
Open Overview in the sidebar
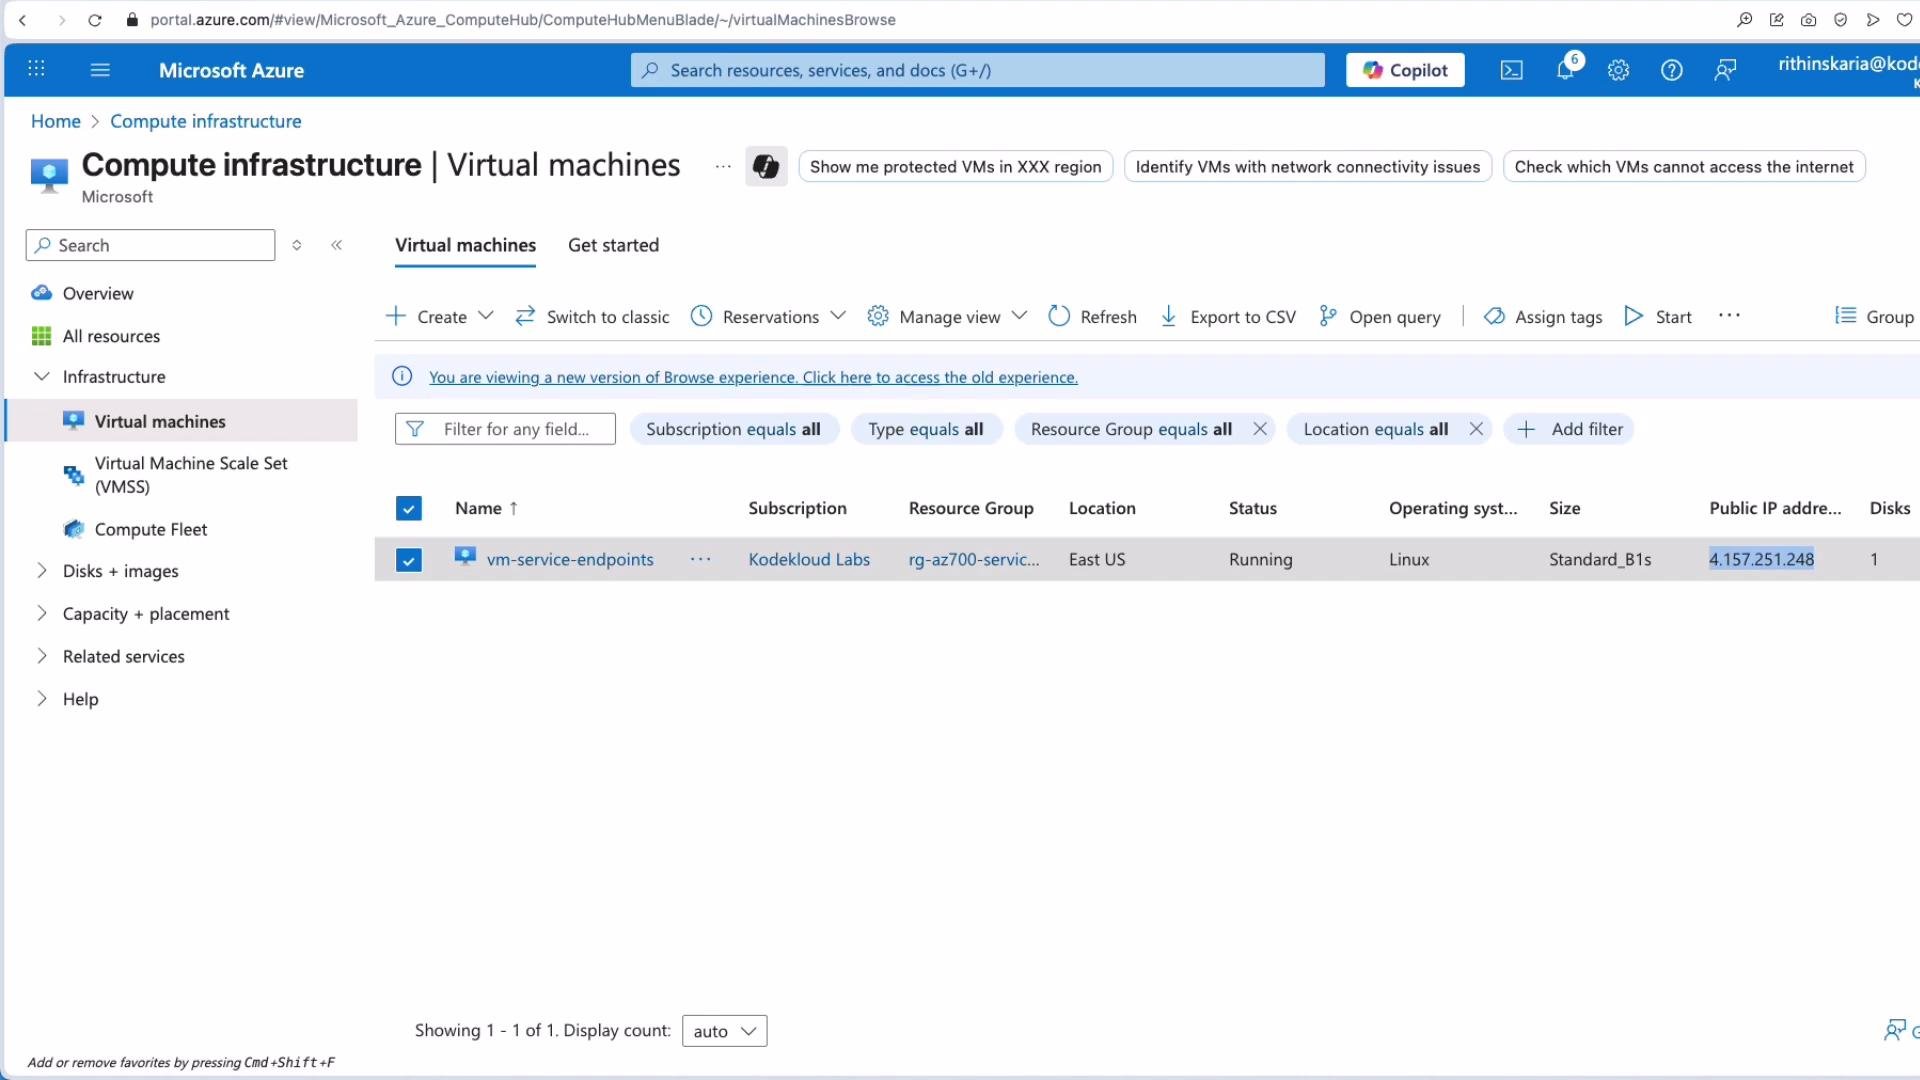click(x=98, y=293)
